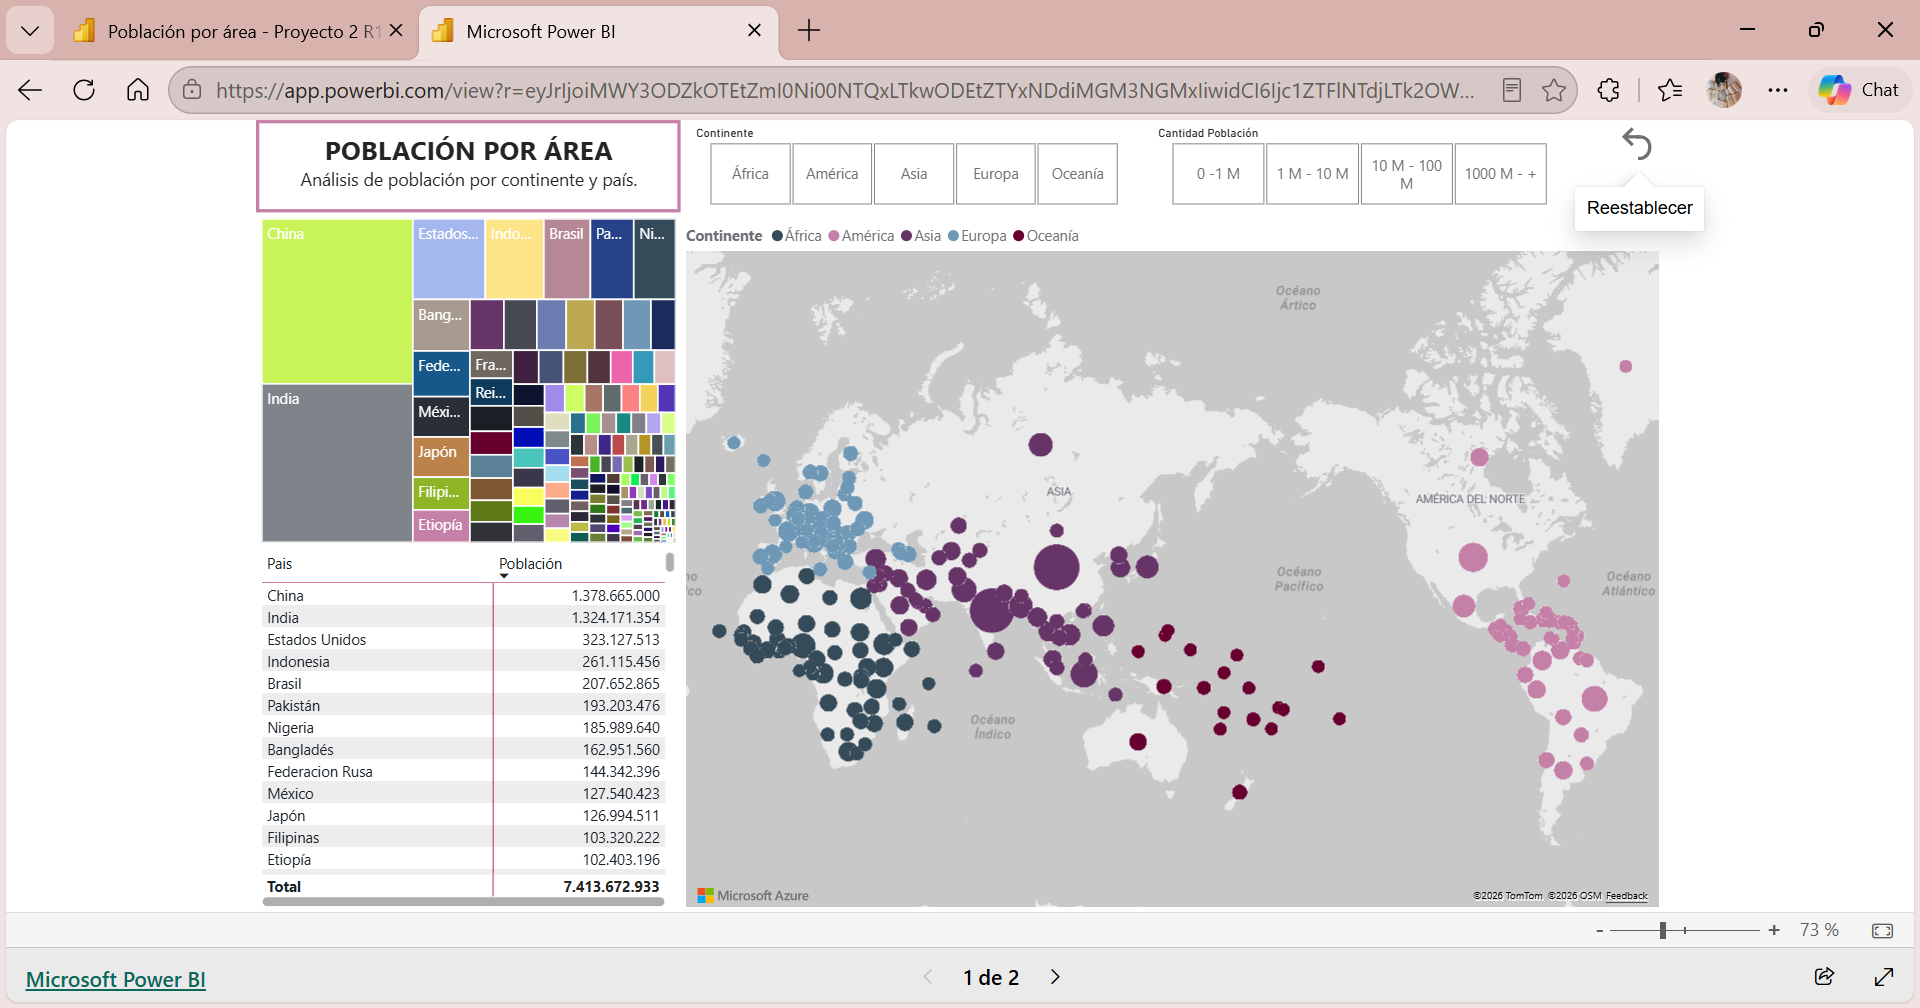This screenshot has height=1008, width=1920.
Task: Open a new browser tab
Action: 808,31
